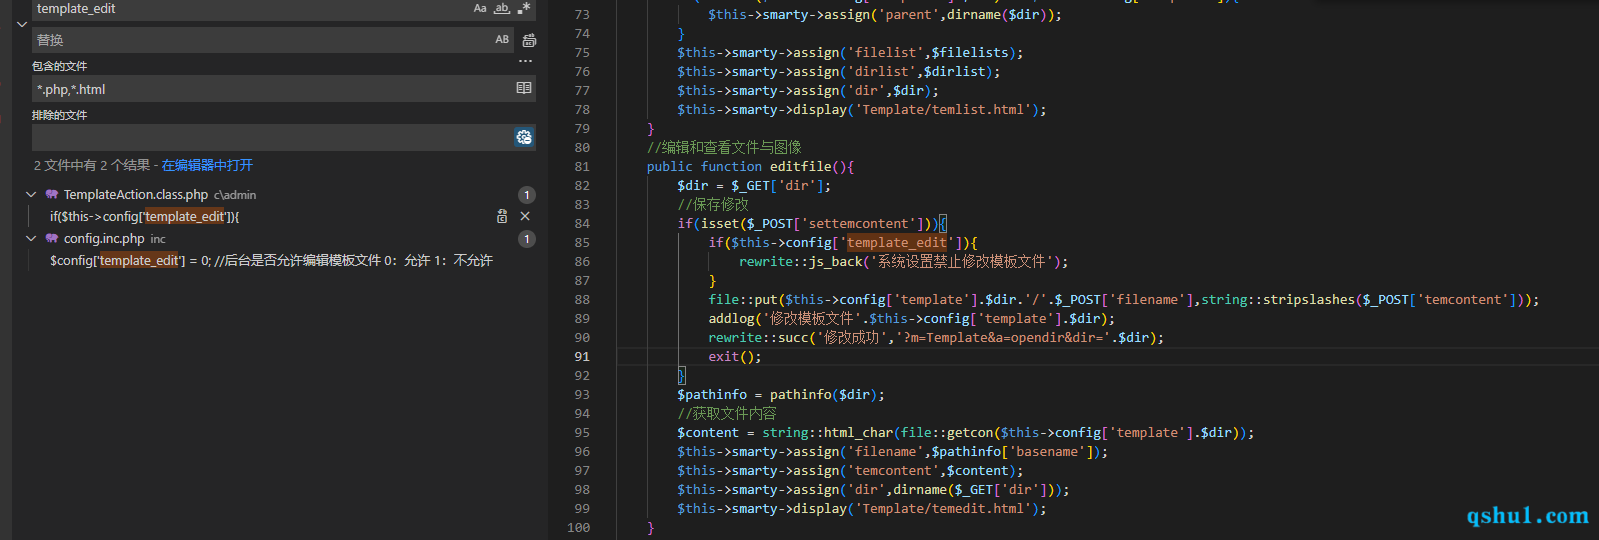Collapse the replace row with the chevron

22,24
